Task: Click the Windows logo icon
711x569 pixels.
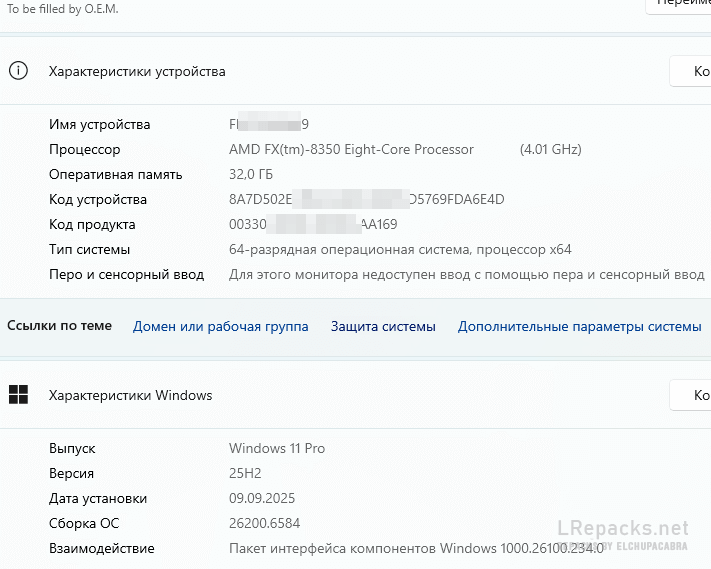Action: click(x=18, y=395)
